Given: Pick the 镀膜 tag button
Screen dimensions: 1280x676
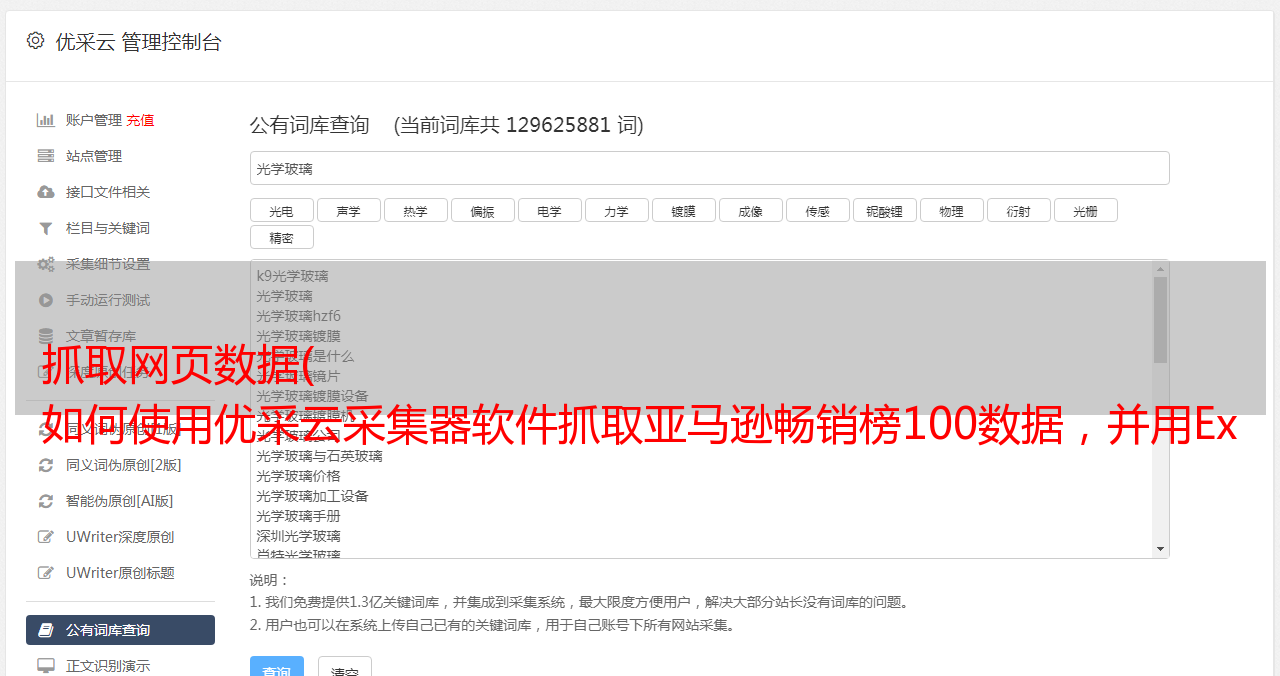Looking at the screenshot, I should pos(683,211).
